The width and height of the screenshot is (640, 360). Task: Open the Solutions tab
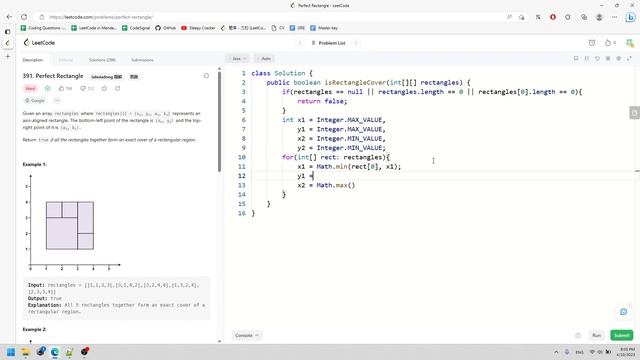point(102,60)
